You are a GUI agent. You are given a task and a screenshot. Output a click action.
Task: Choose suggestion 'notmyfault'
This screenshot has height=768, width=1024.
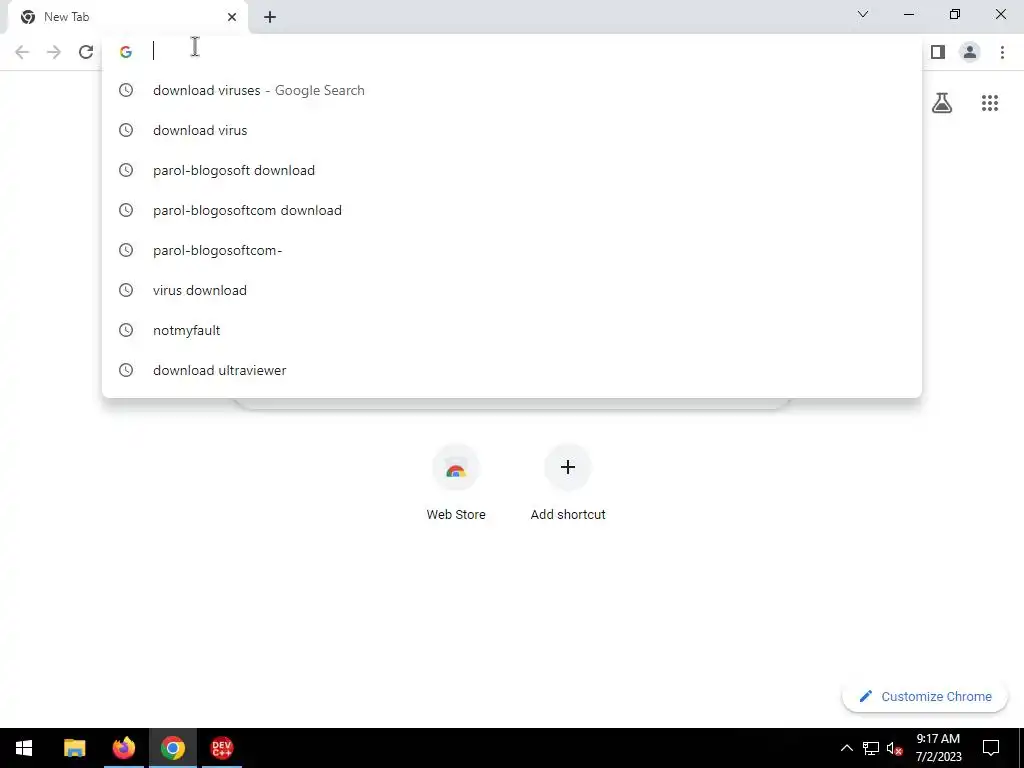512,330
